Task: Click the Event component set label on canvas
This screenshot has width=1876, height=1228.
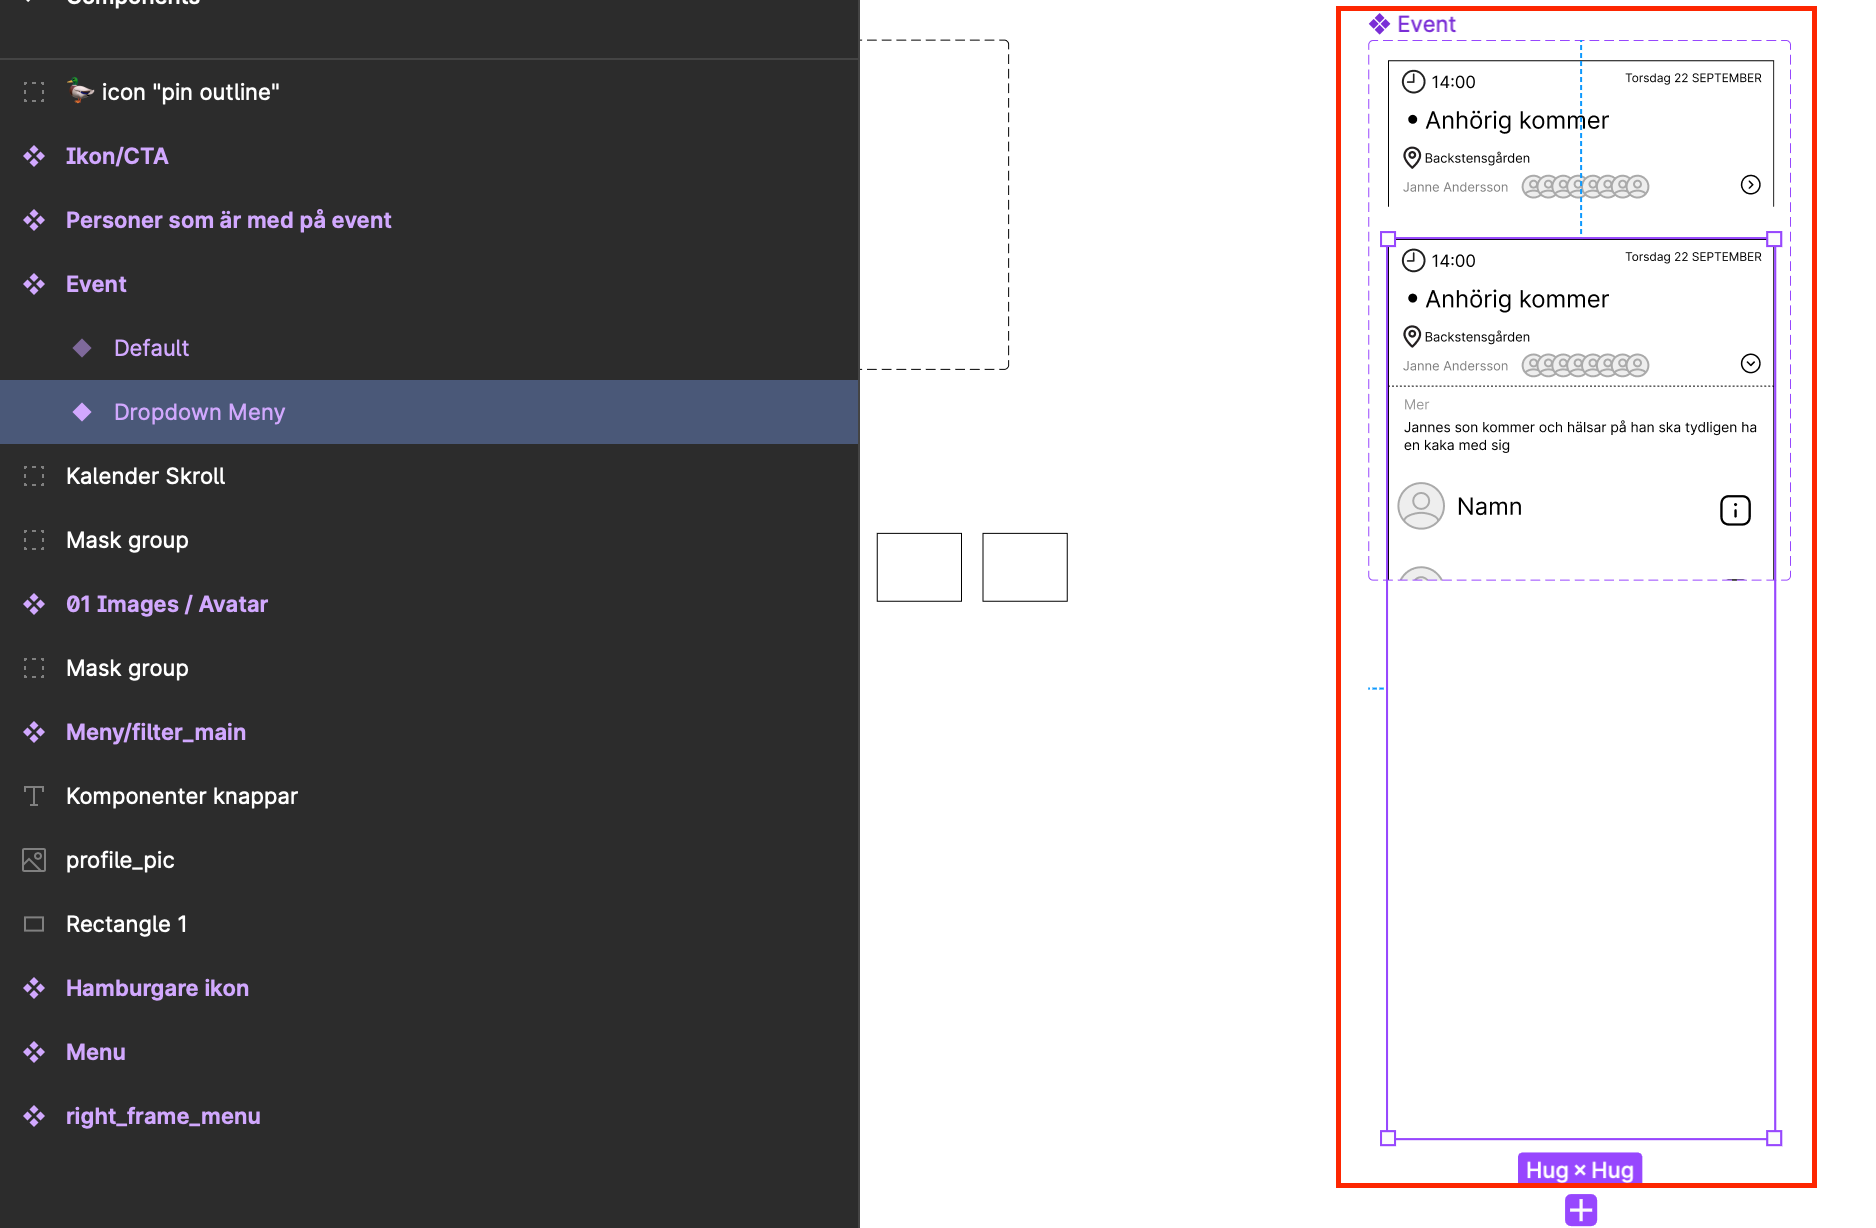Action: [x=1412, y=24]
